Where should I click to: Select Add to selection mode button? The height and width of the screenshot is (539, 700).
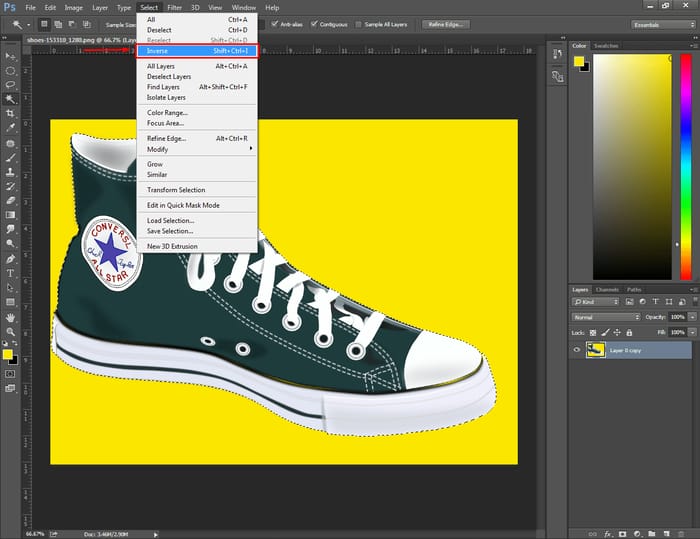[x=58, y=24]
